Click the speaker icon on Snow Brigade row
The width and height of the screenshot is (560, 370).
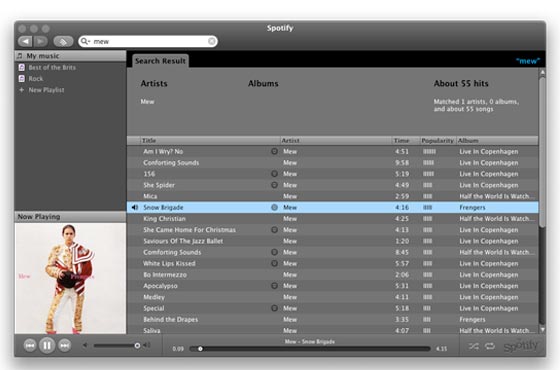(135, 208)
